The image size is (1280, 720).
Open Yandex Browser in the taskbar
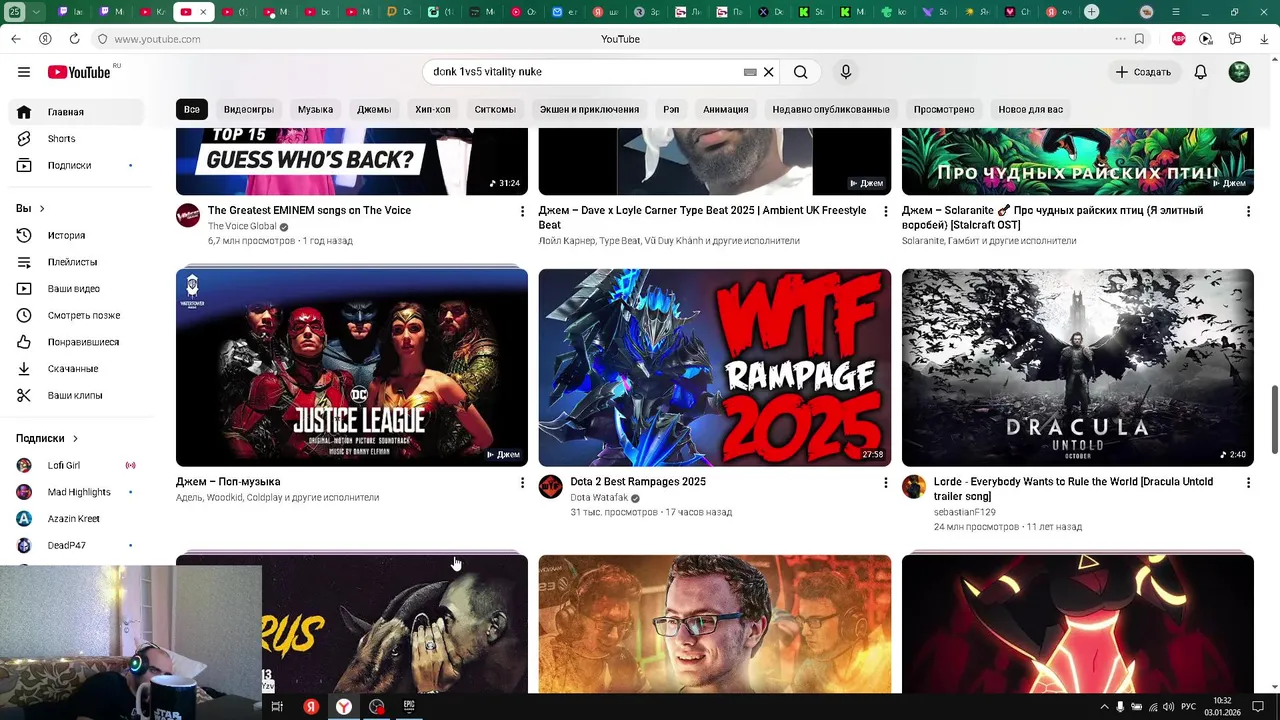click(343, 706)
